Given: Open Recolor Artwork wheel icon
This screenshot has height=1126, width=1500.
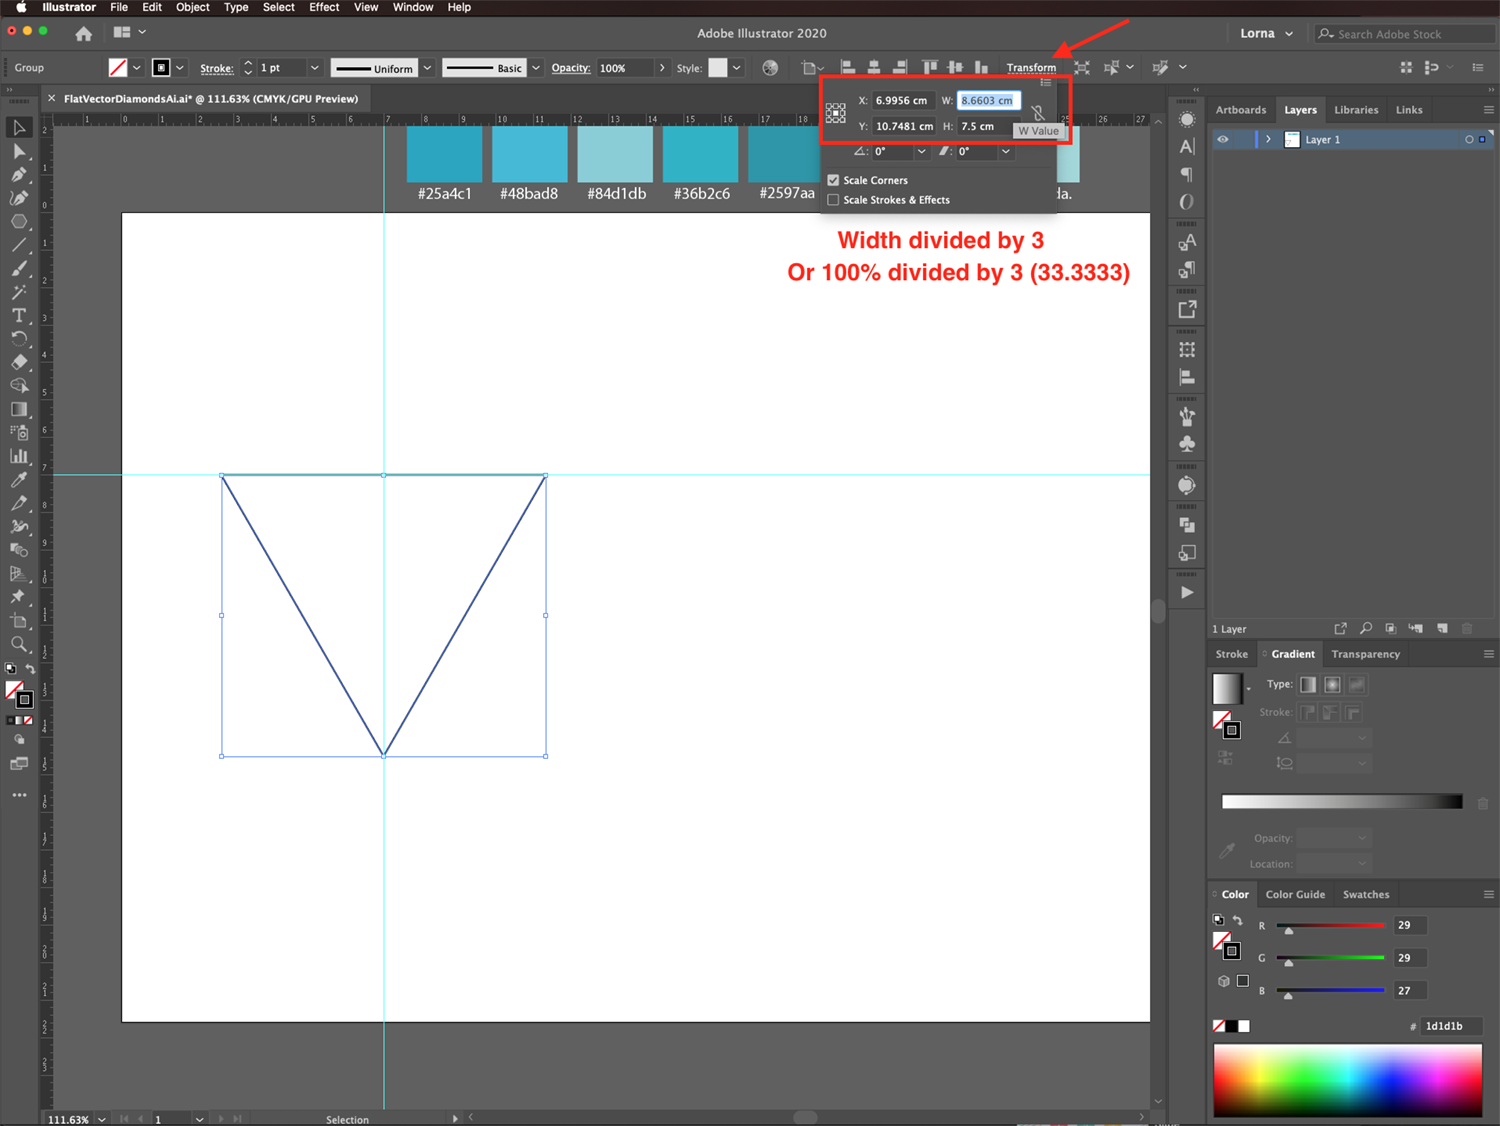Looking at the screenshot, I should point(770,68).
